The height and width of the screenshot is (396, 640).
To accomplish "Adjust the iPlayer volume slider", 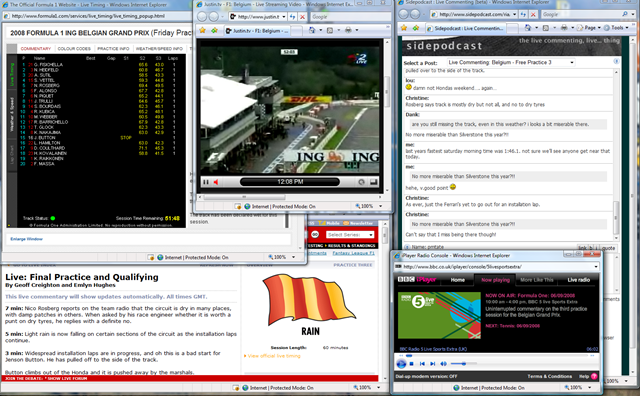I will click(x=463, y=364).
